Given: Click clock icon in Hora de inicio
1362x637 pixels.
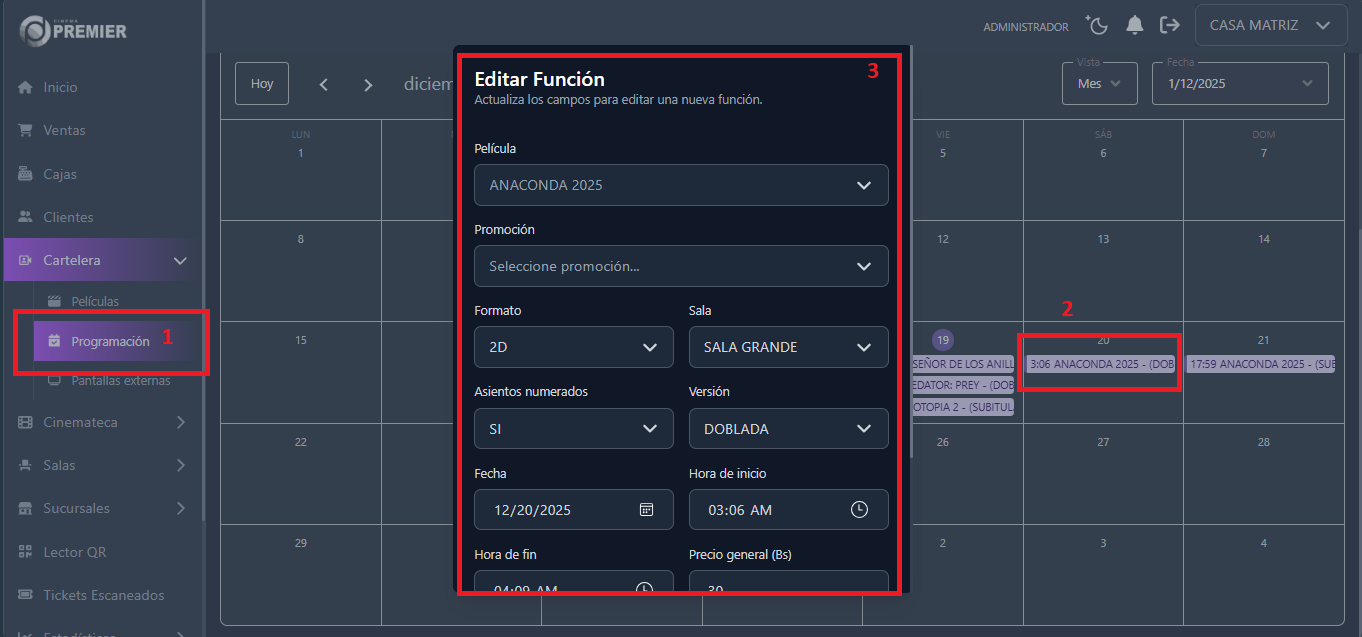Looking at the screenshot, I should [859, 510].
